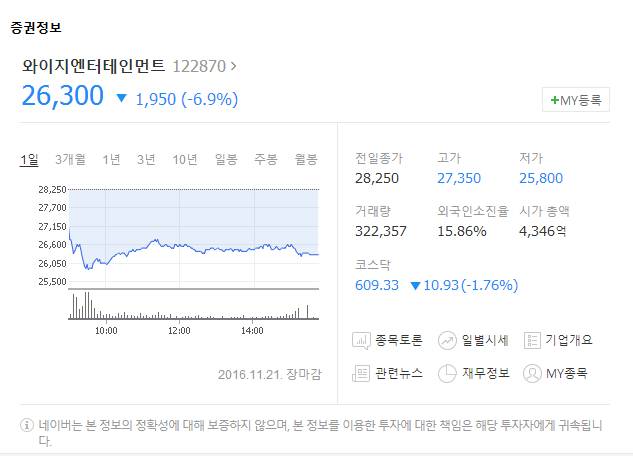Click the MY종목 person icon
This screenshot has width=633, height=456.
pyautogui.click(x=532, y=373)
